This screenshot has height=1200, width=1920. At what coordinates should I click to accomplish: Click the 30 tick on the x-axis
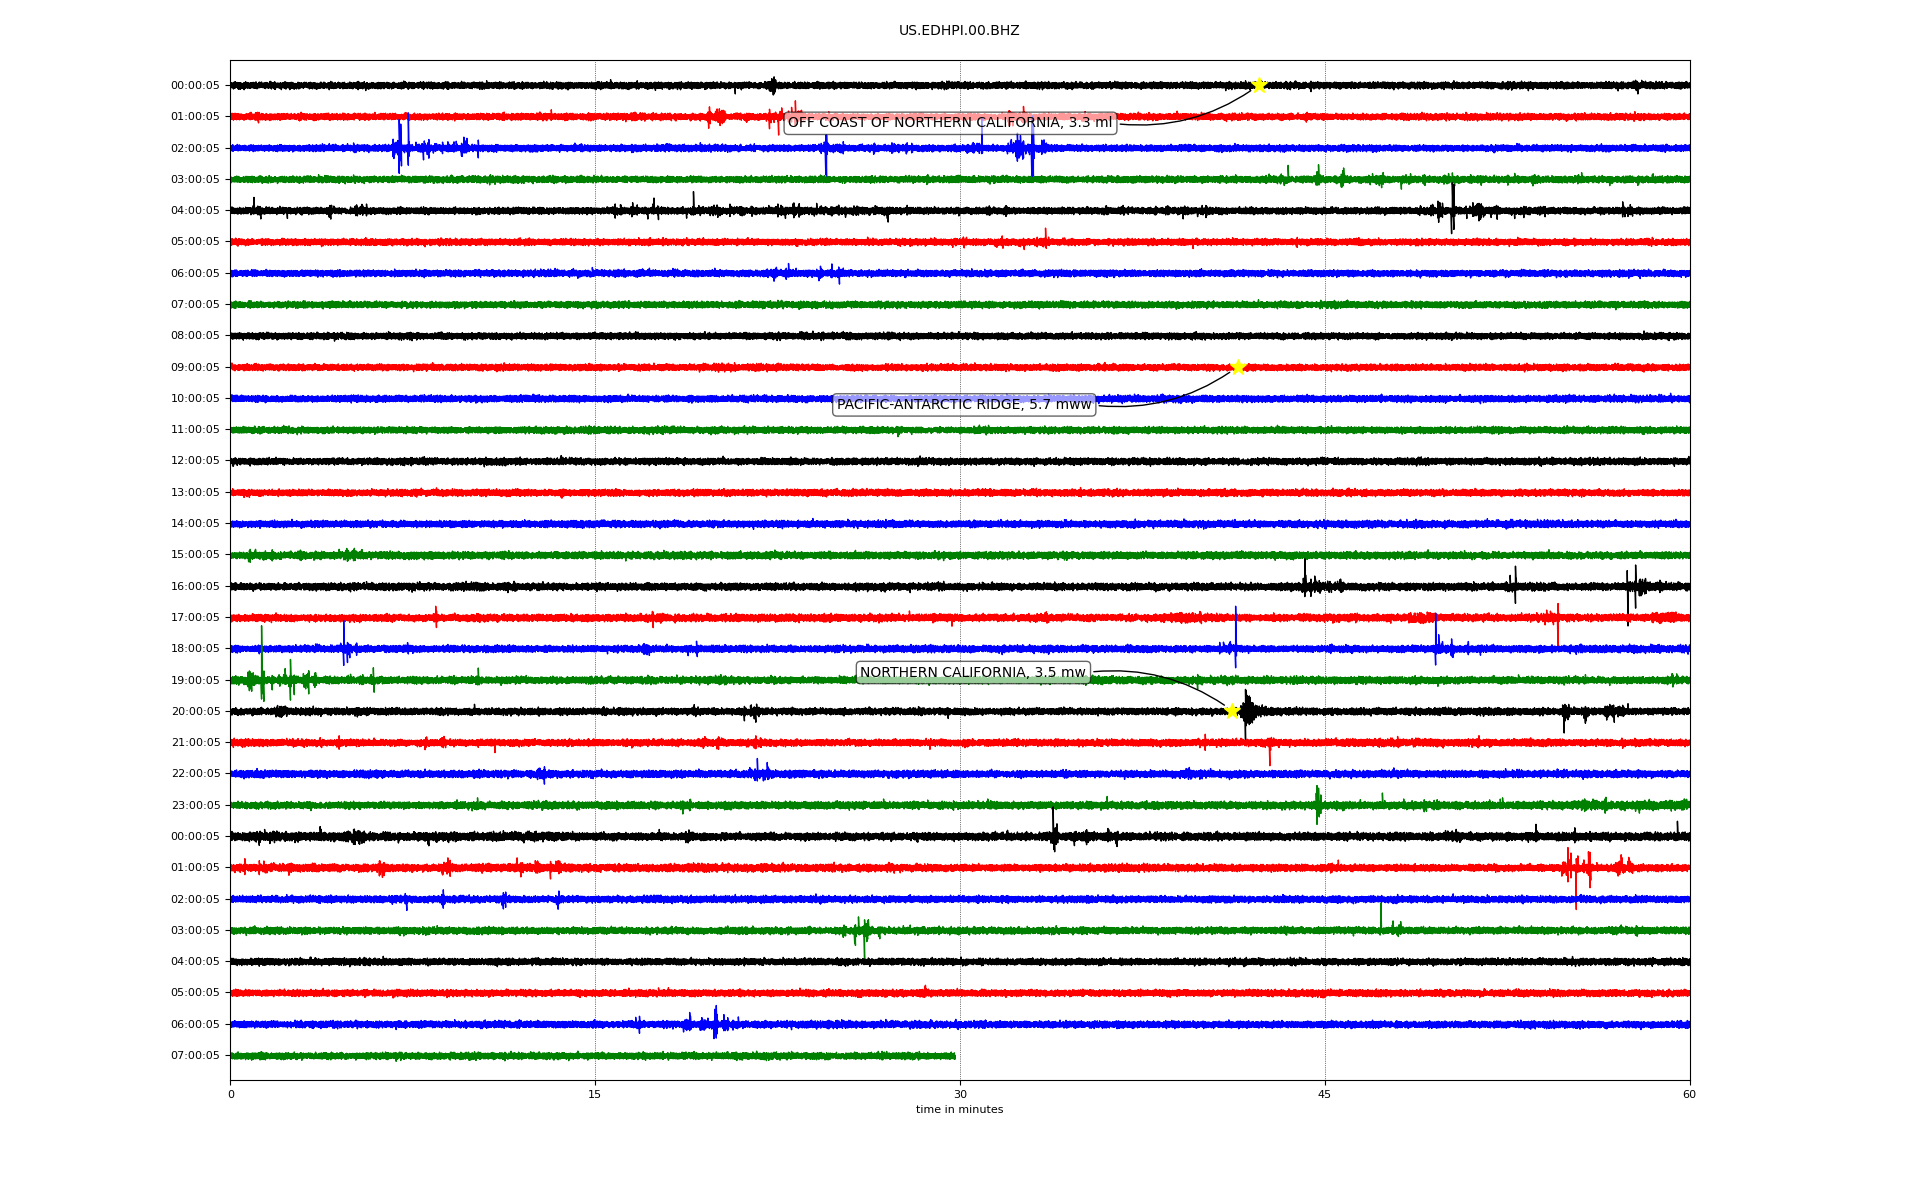[x=960, y=1094]
